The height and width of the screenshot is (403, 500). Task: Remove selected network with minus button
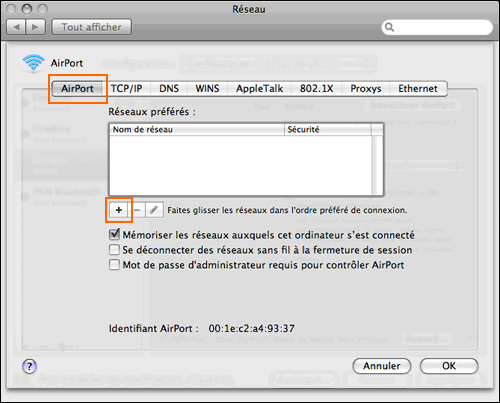[137, 210]
